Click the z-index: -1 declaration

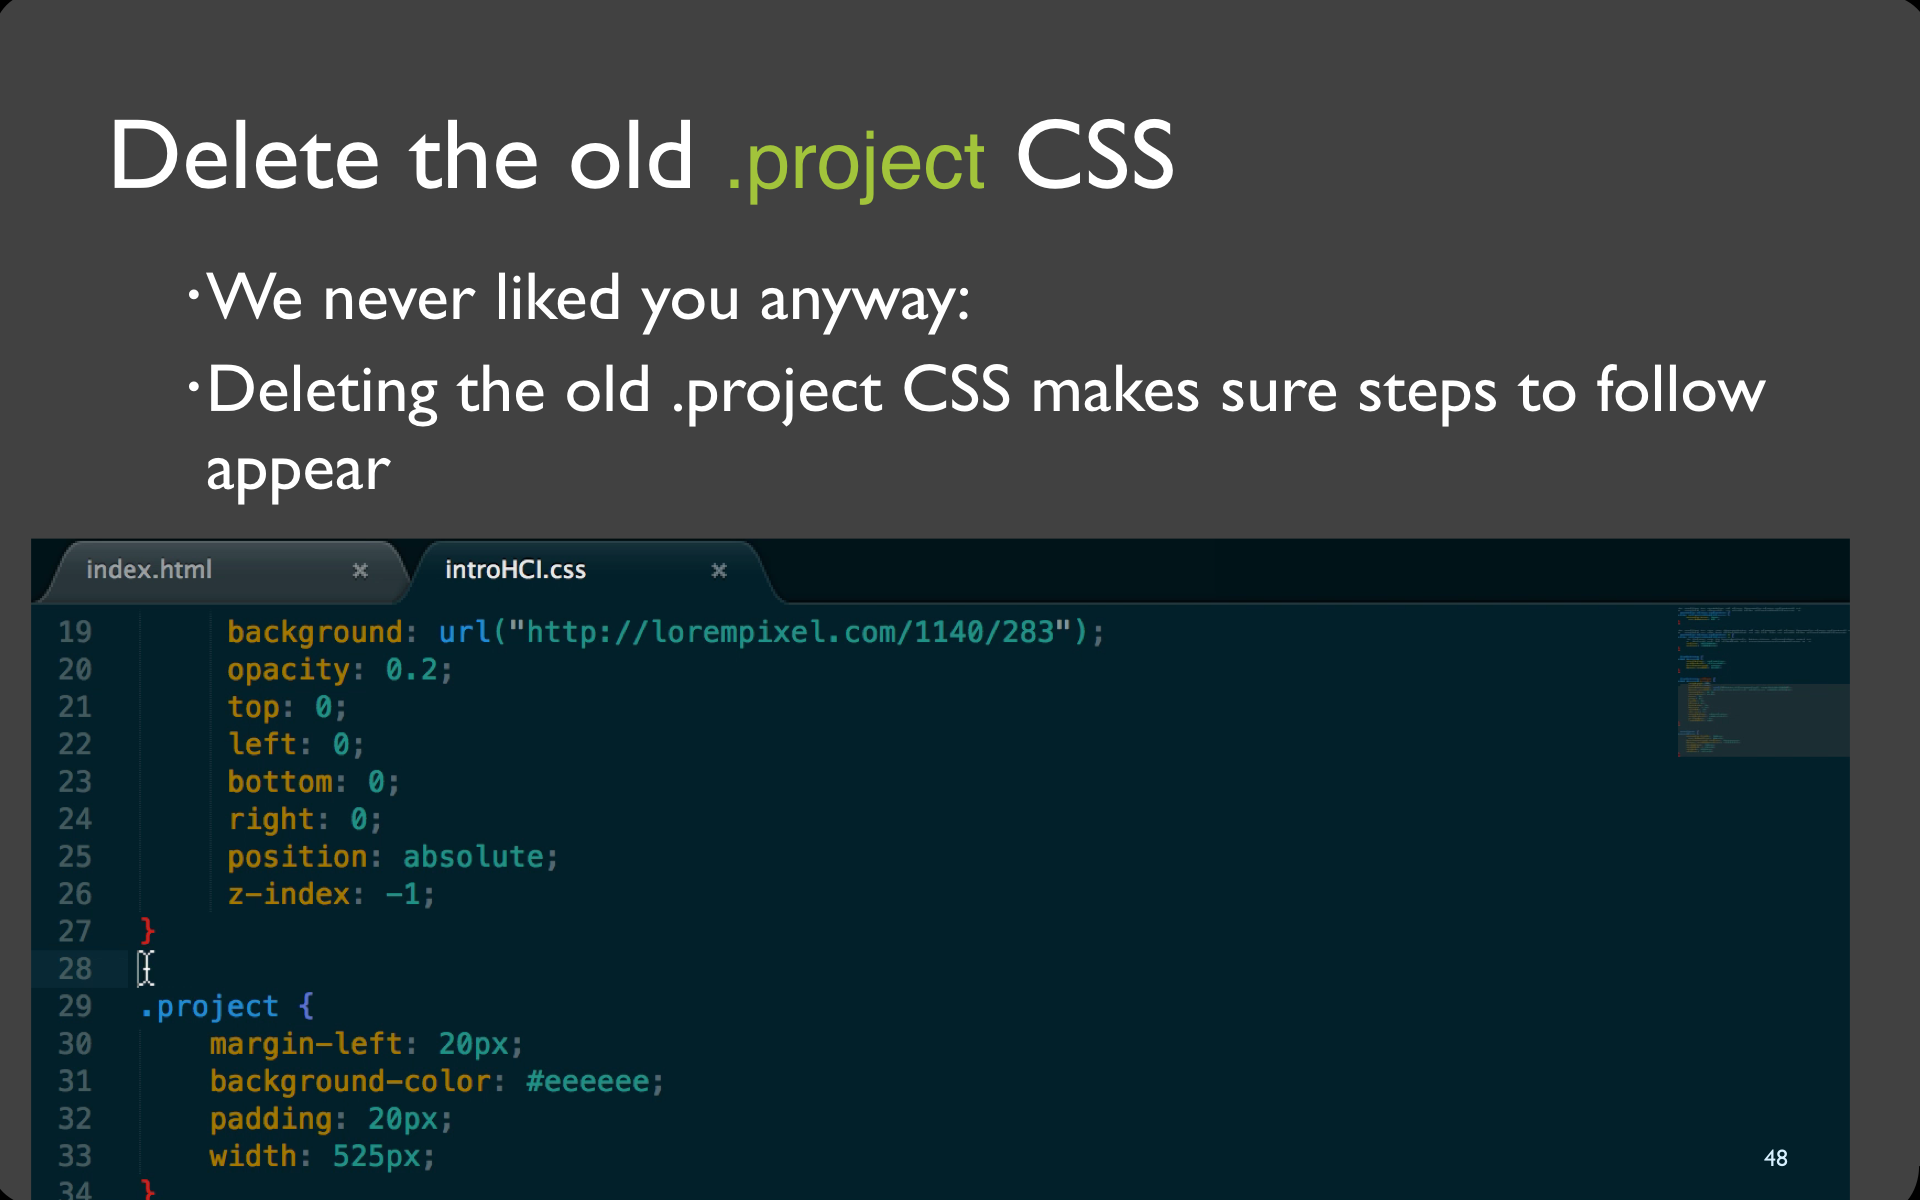(x=331, y=894)
